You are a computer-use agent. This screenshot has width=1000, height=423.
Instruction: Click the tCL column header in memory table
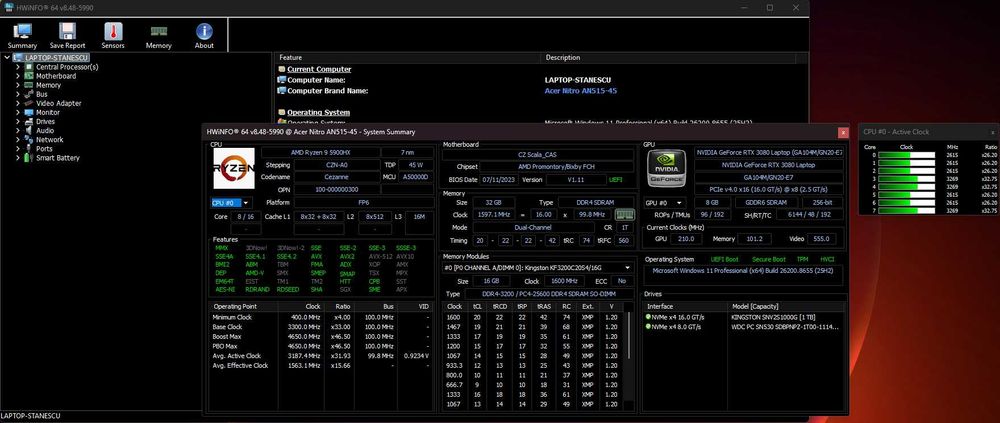pos(477,306)
